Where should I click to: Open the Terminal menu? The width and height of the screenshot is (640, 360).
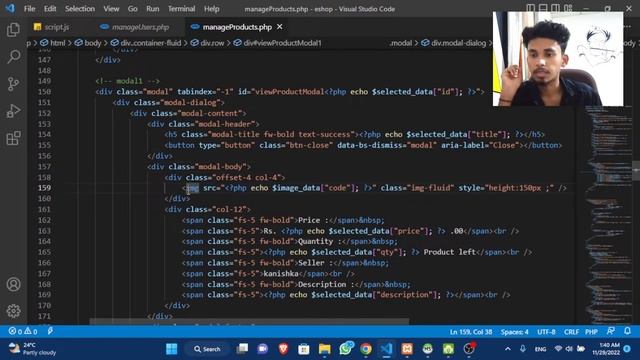(181, 9)
